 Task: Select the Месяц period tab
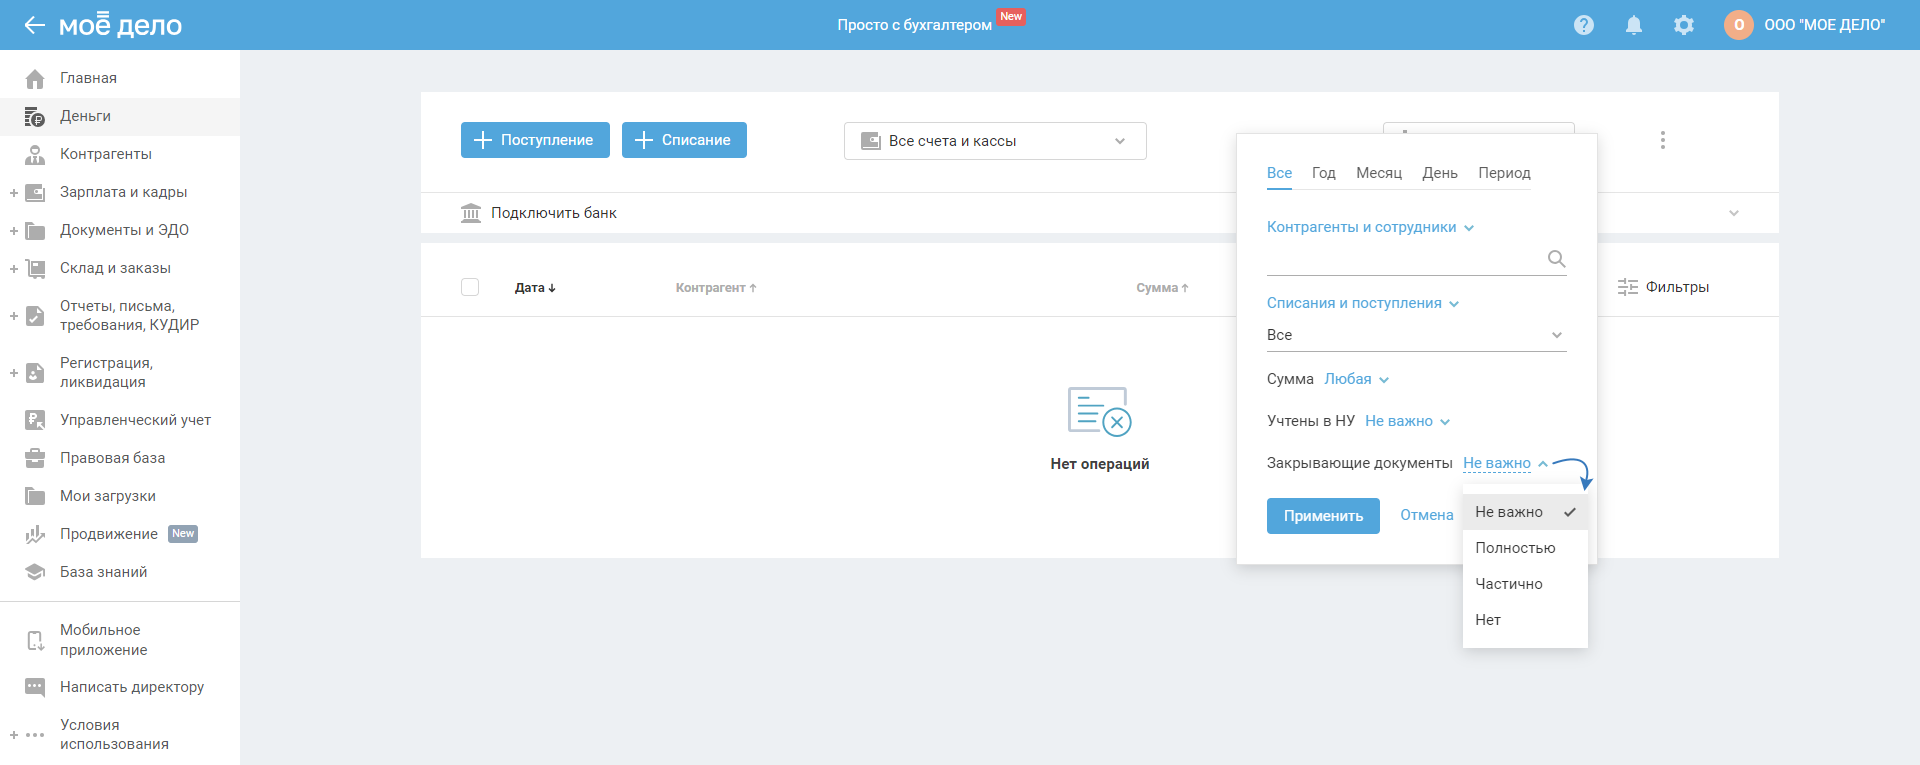click(x=1379, y=173)
